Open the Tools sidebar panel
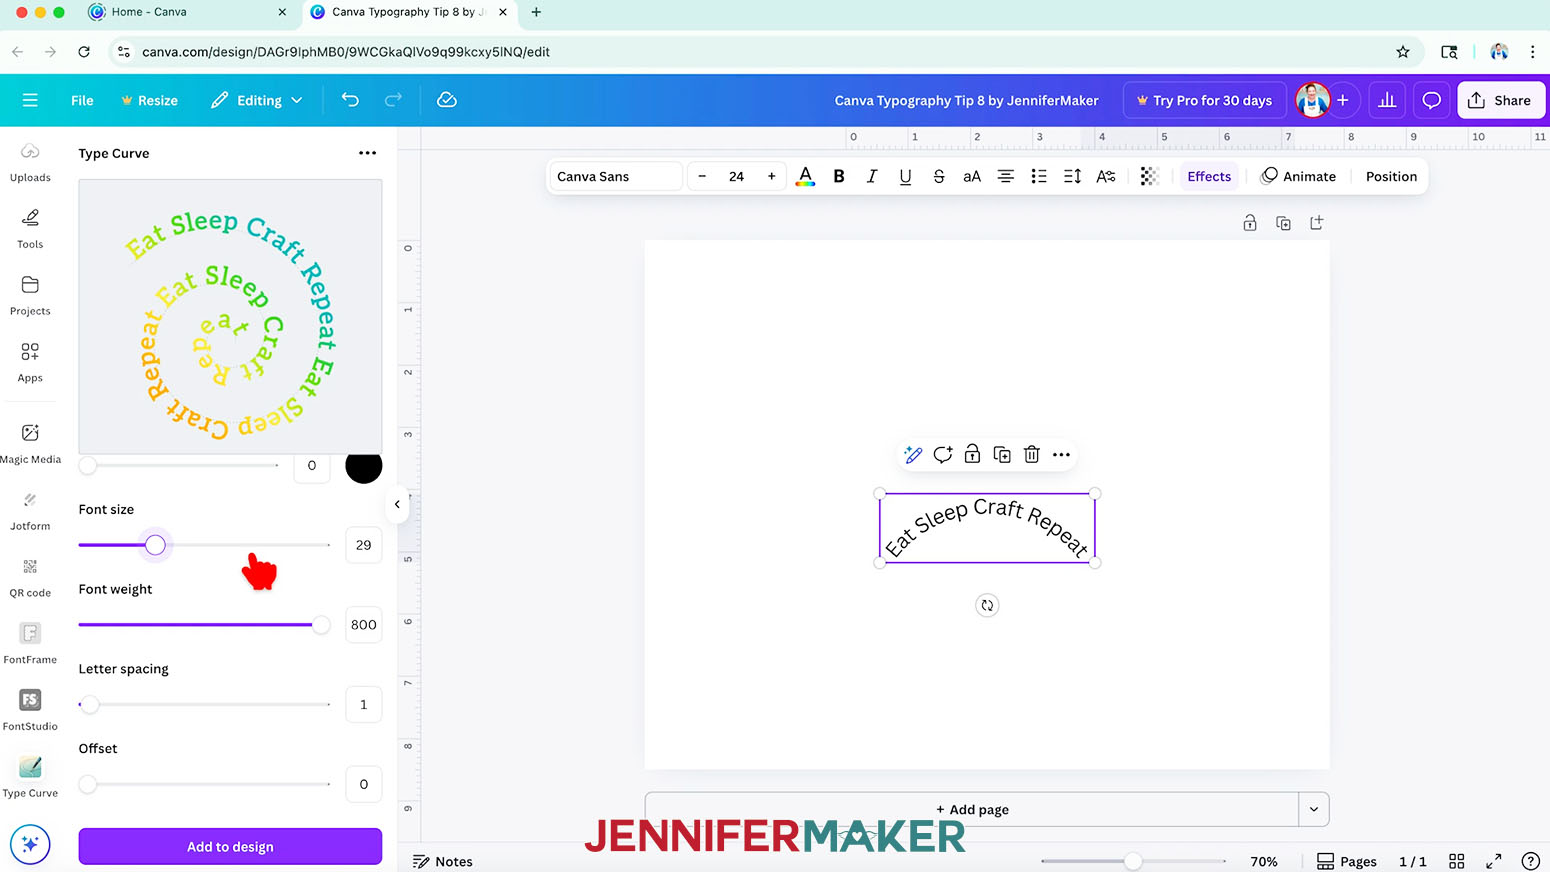This screenshot has width=1550, height=872. (x=30, y=229)
